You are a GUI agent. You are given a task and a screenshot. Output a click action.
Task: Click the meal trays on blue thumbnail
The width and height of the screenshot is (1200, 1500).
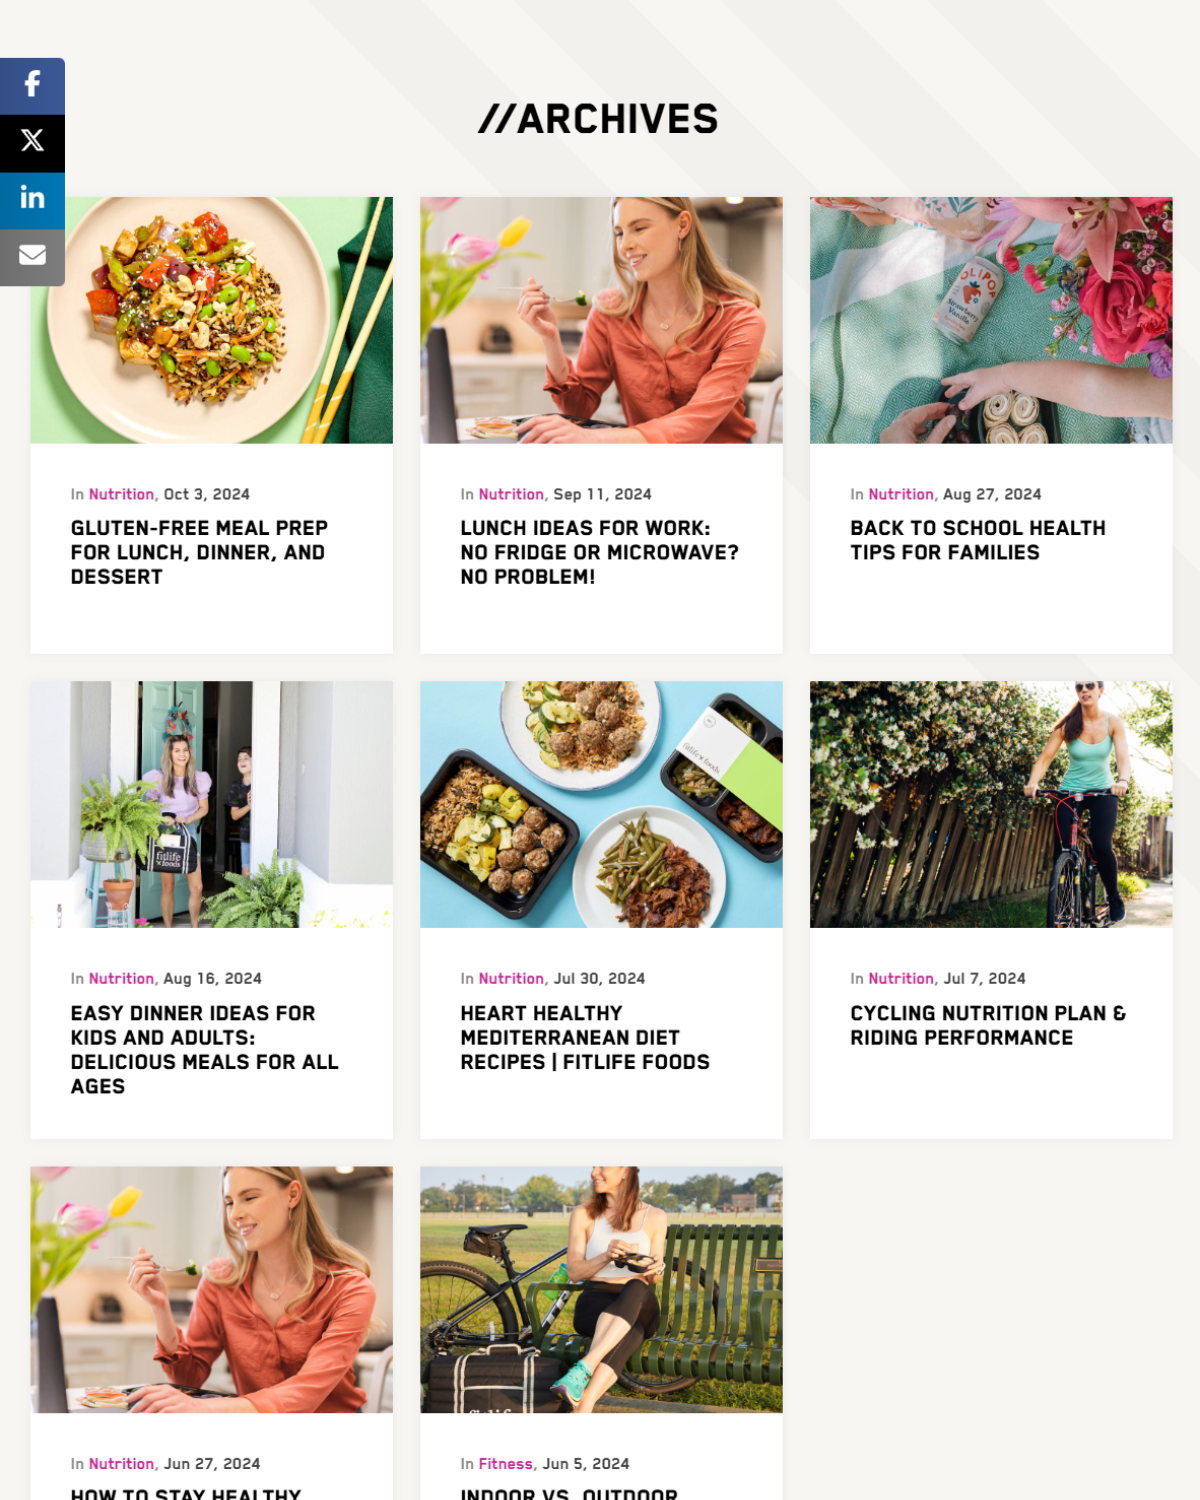point(601,804)
